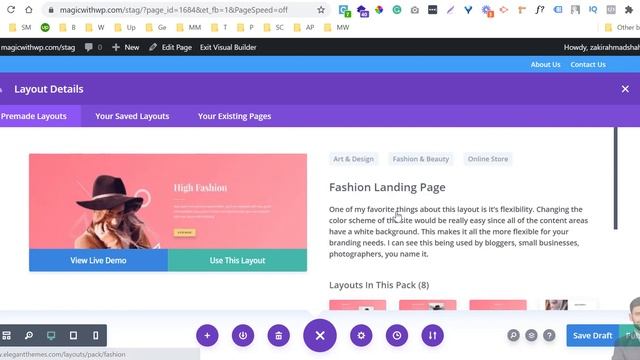The height and width of the screenshot is (360, 640).
Task: Open the browser extensions puzzle icon
Action: [x=629, y=10]
